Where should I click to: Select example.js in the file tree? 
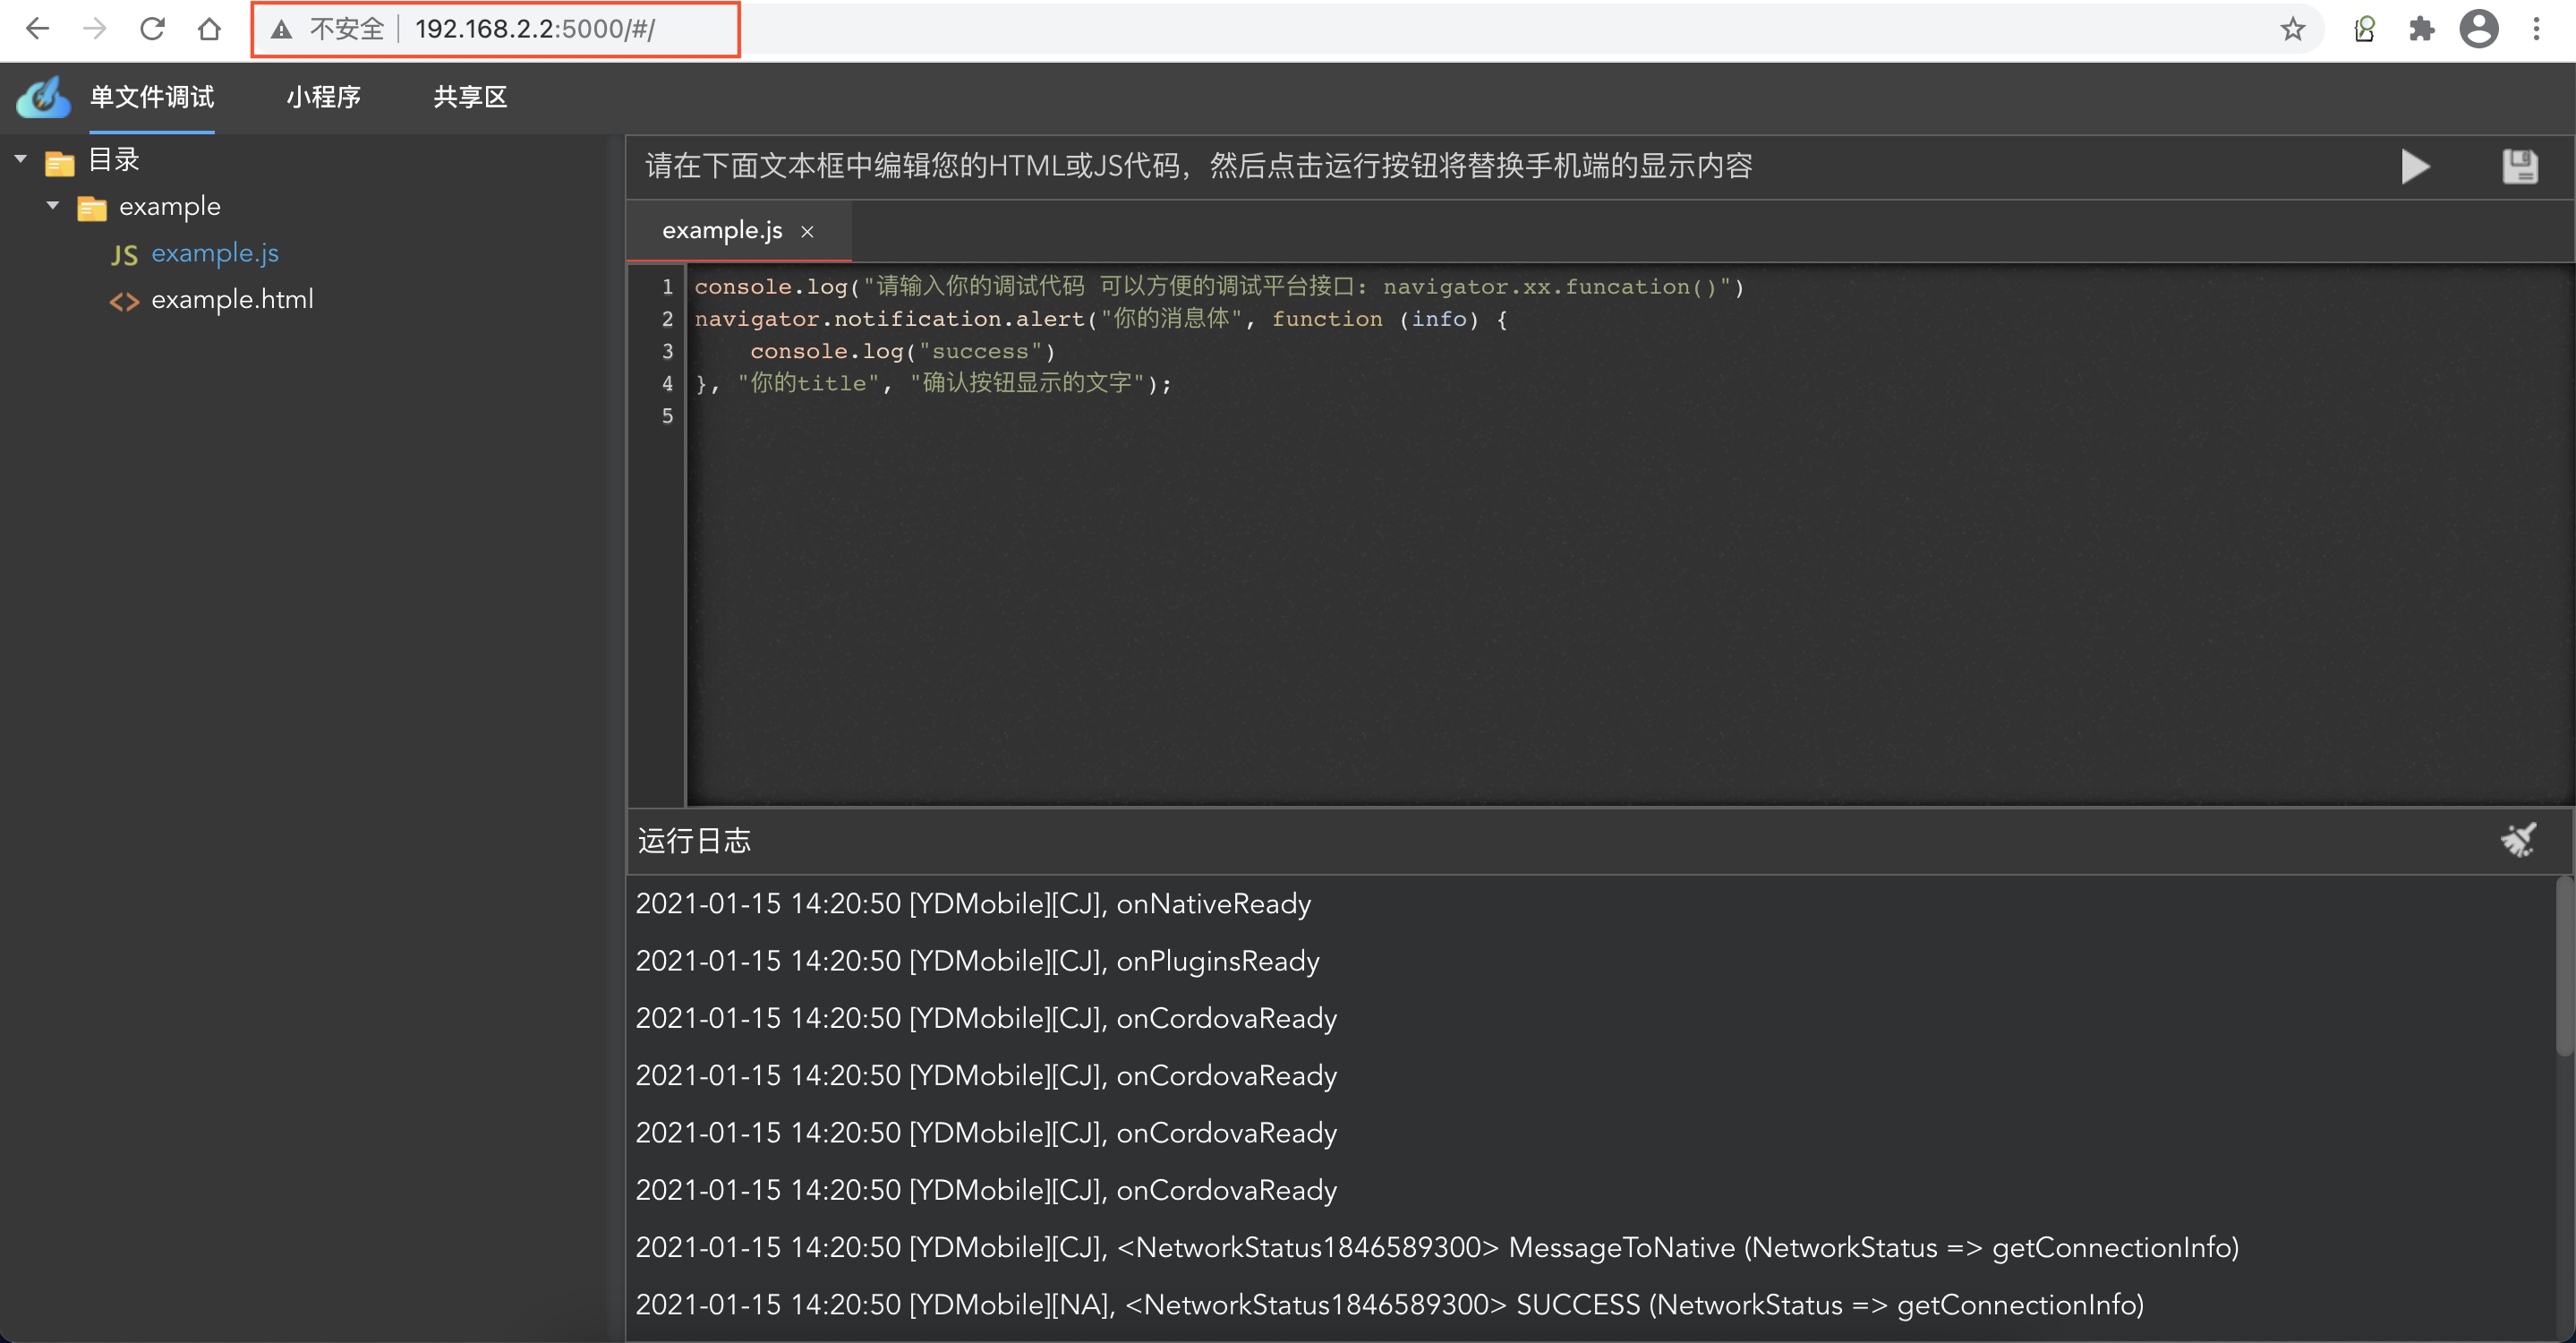point(215,254)
